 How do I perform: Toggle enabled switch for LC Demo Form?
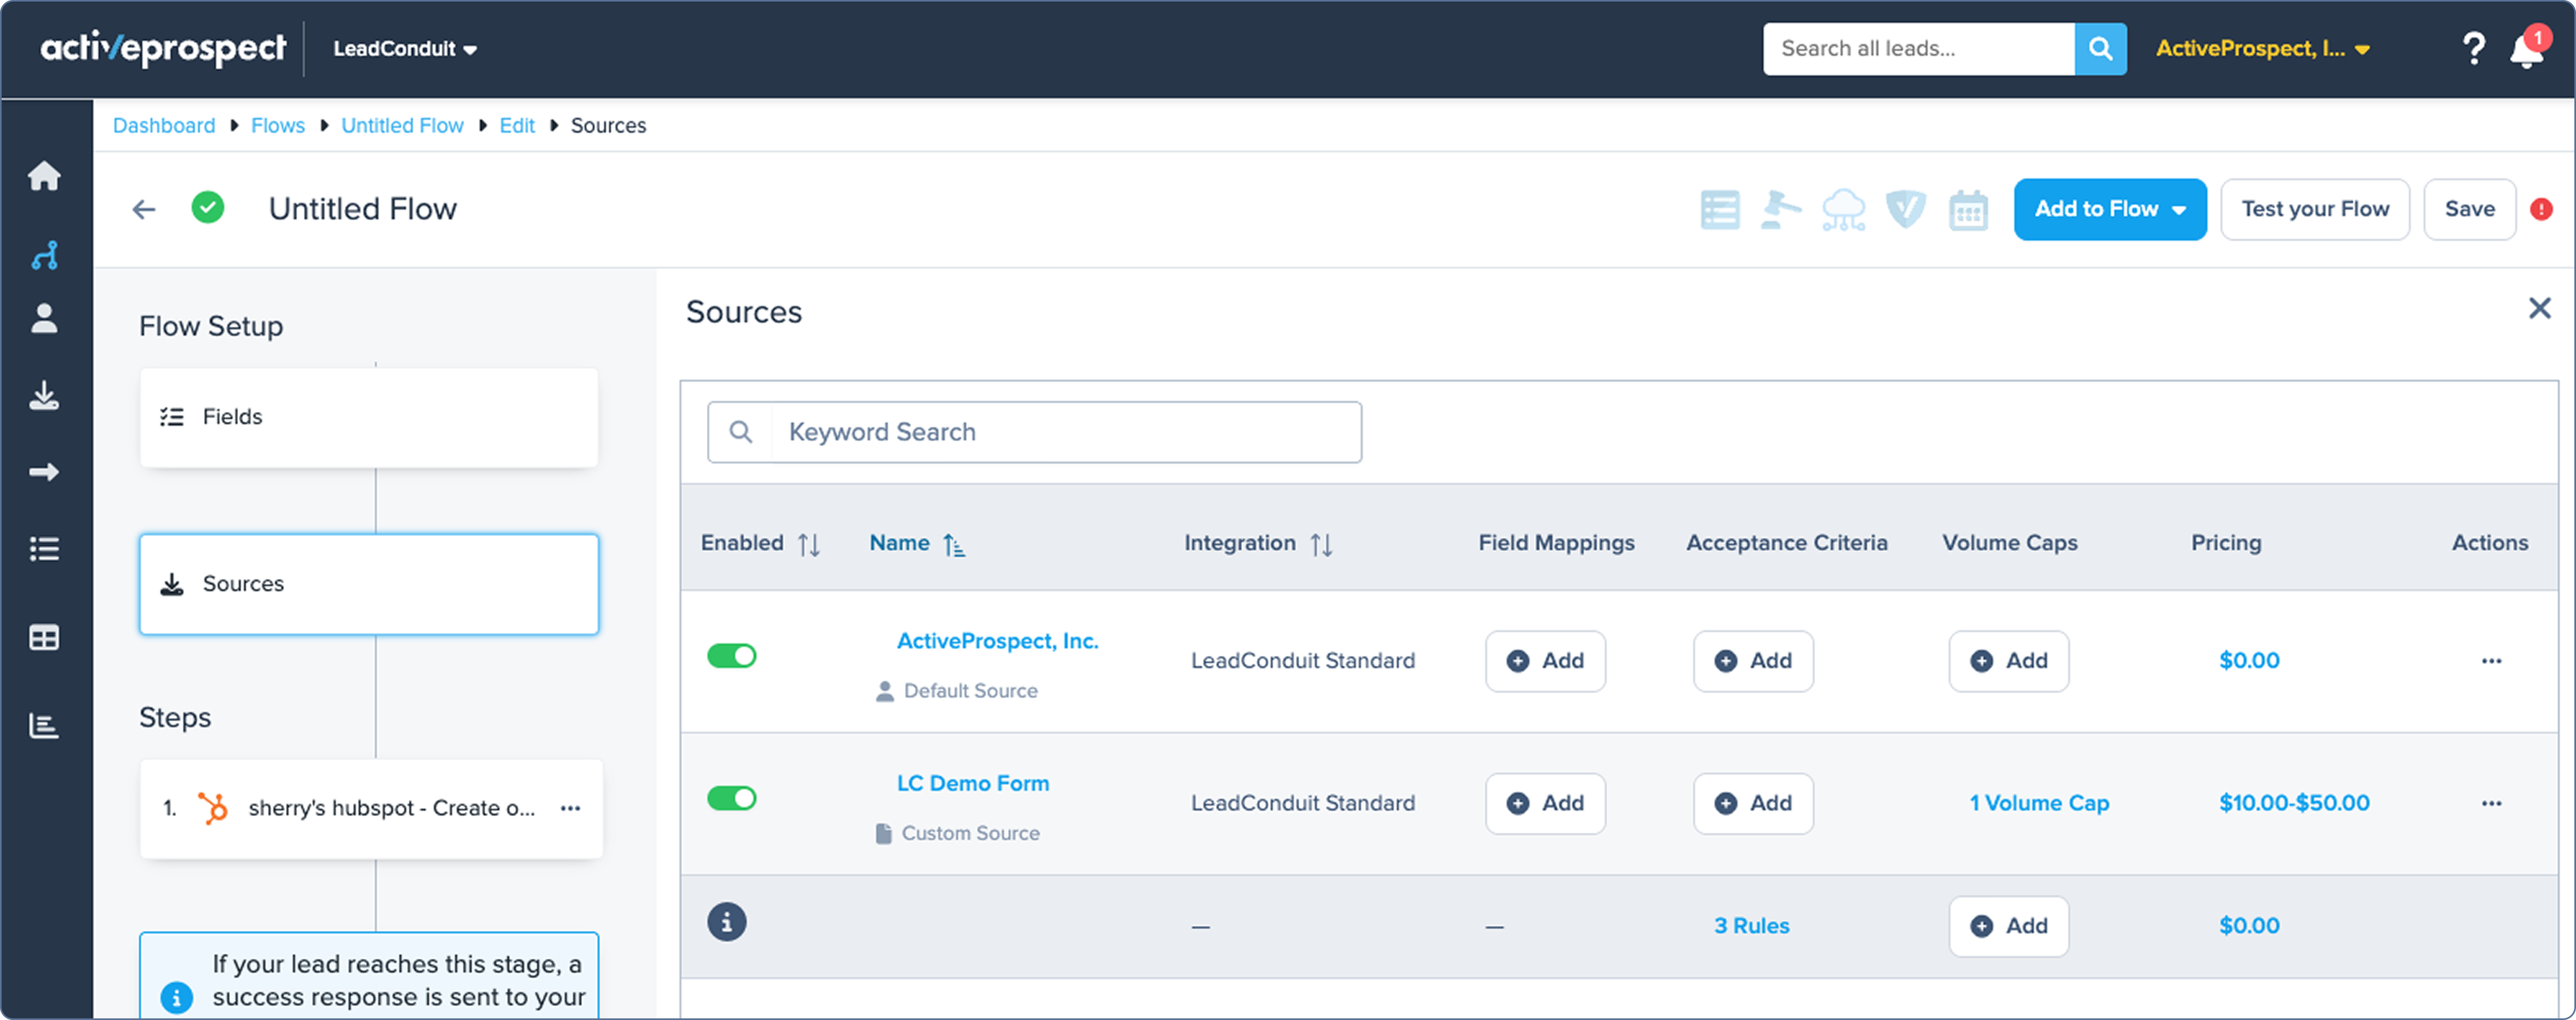[732, 798]
